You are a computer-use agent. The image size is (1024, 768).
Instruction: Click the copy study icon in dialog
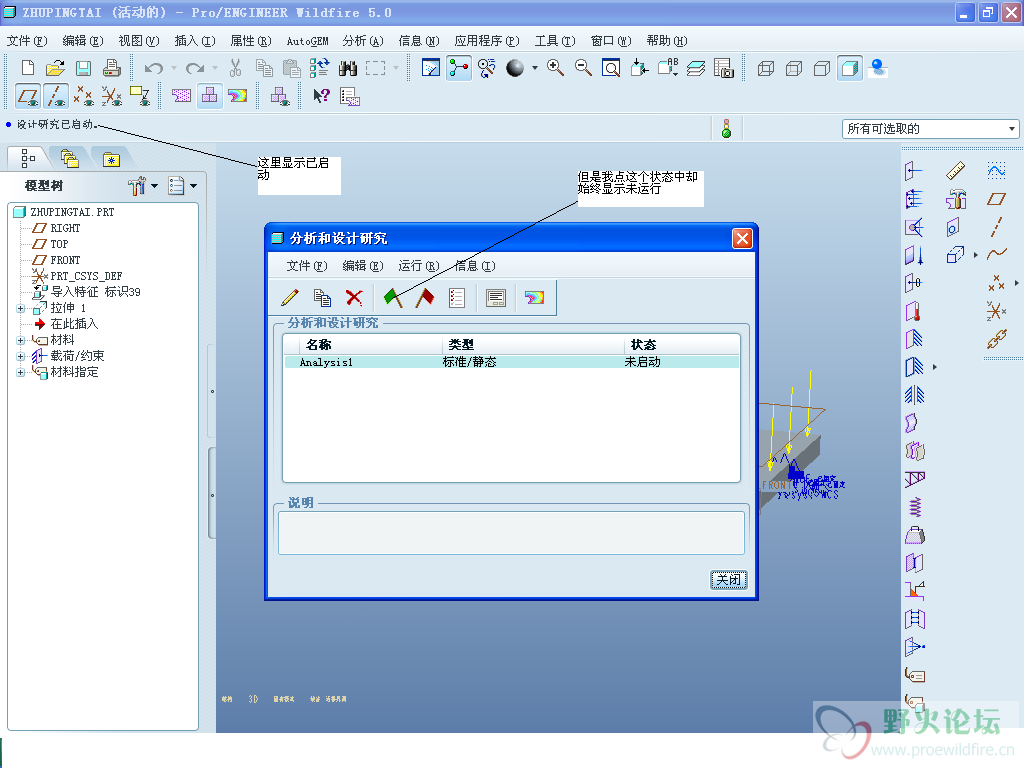[322, 298]
